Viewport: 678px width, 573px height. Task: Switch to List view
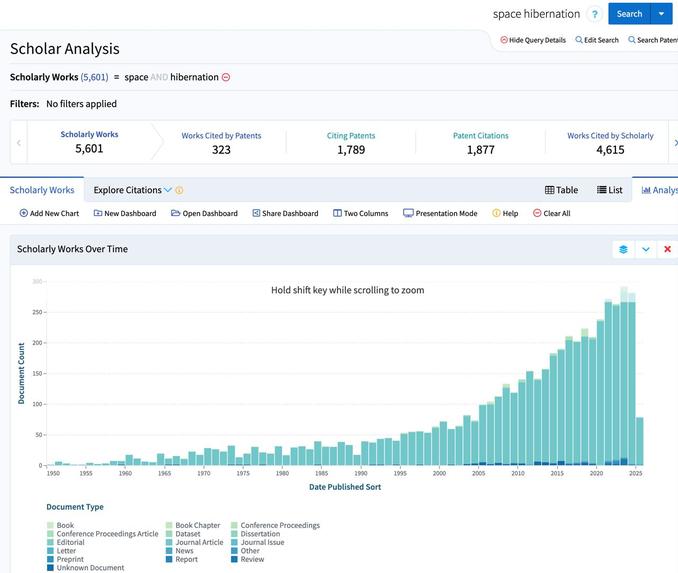(x=610, y=190)
